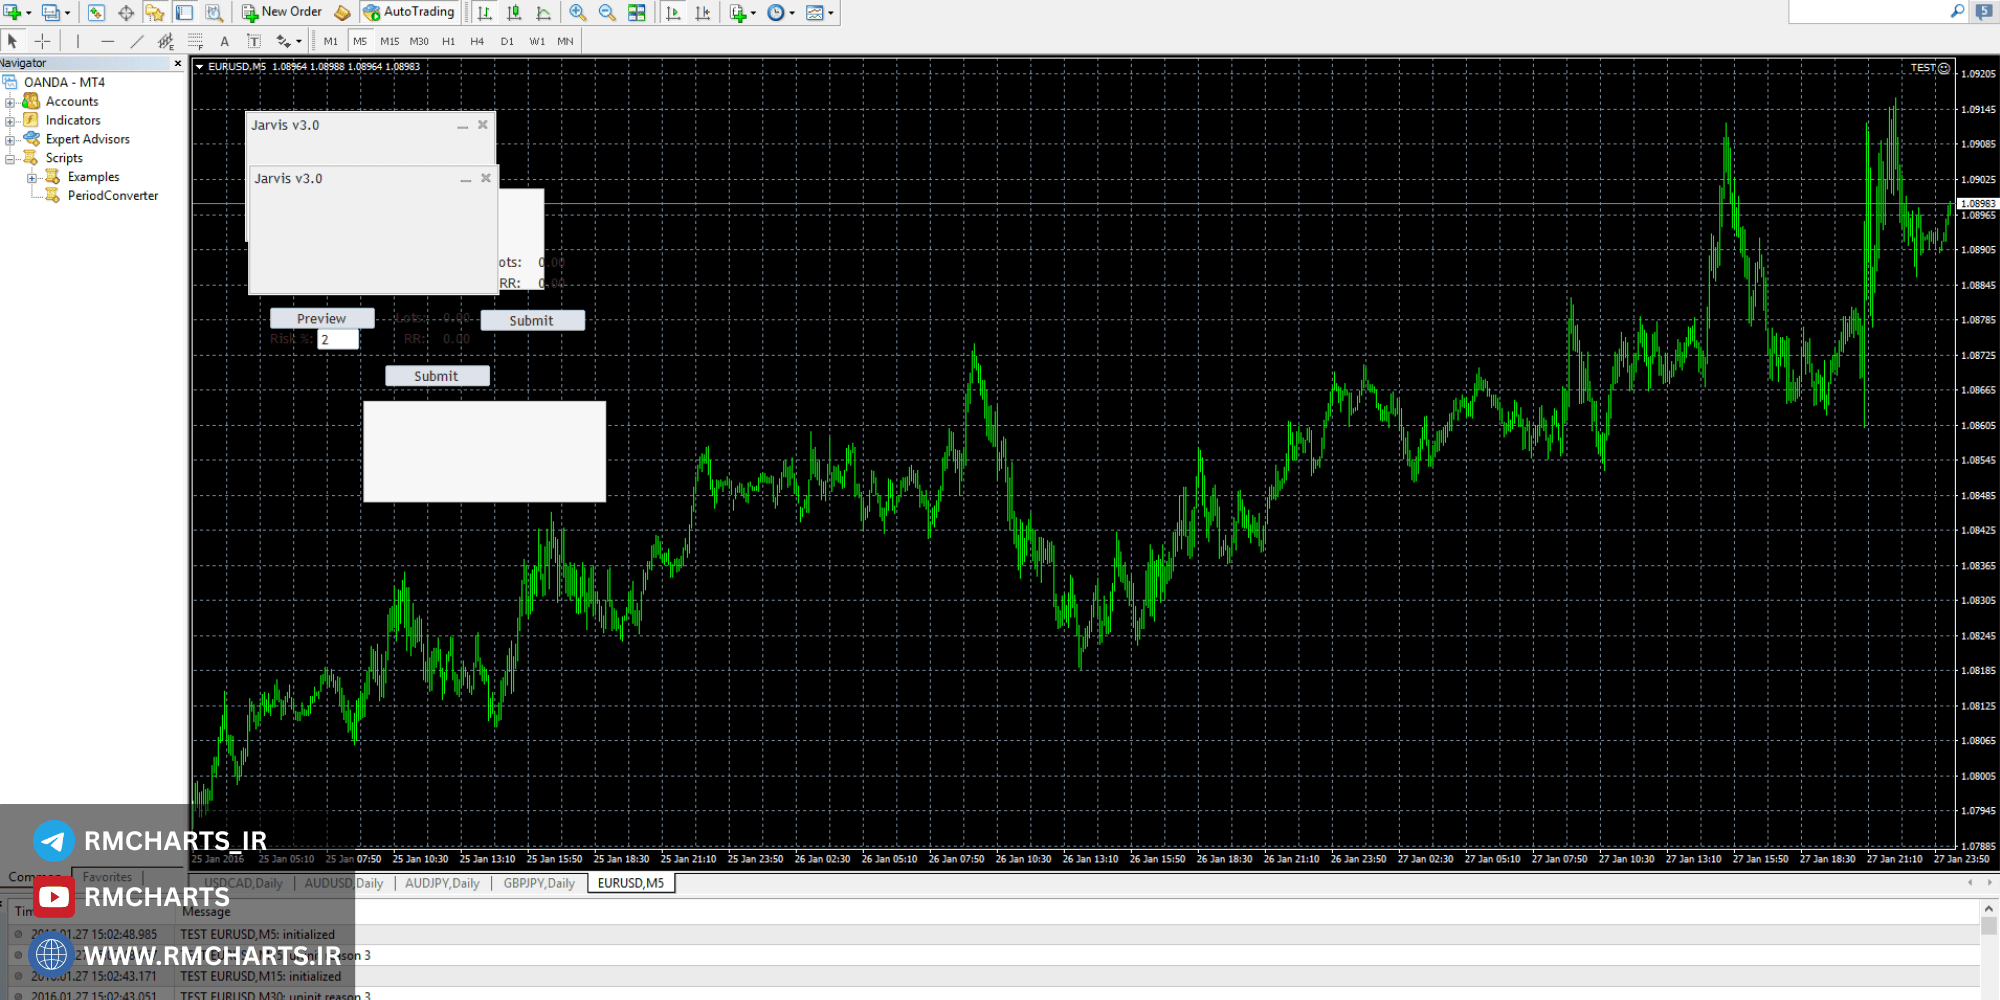This screenshot has width=2000, height=1000.
Task: Click the Zoom In magnifier icon
Action: [x=577, y=12]
